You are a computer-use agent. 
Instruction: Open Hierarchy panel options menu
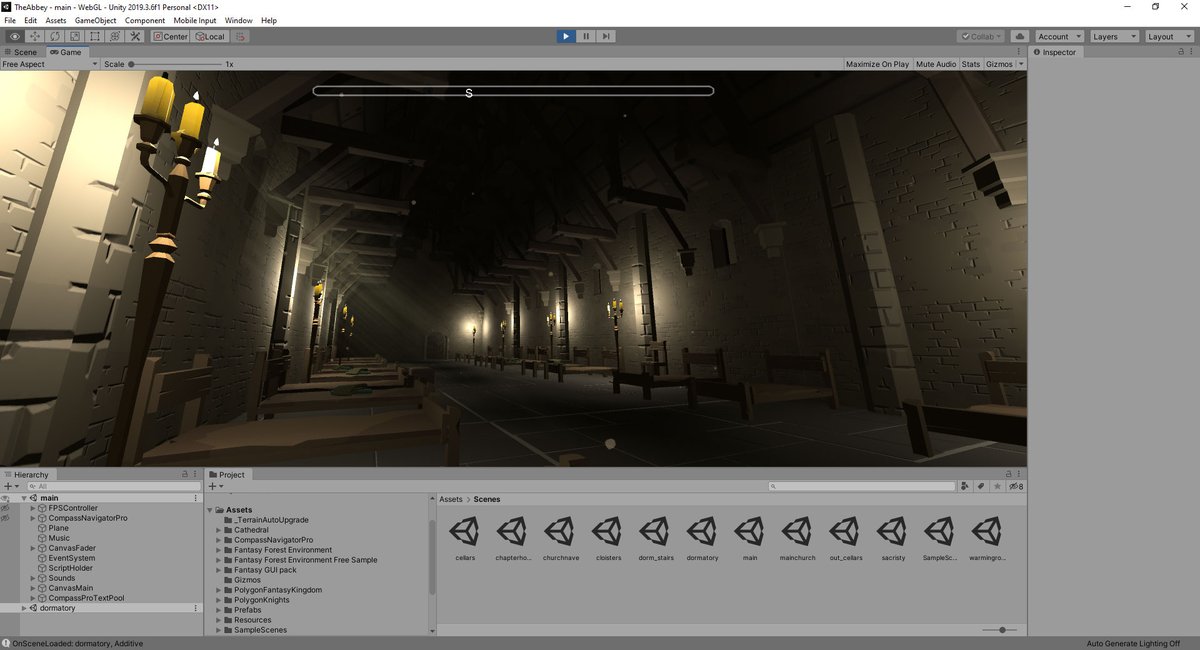pos(195,475)
